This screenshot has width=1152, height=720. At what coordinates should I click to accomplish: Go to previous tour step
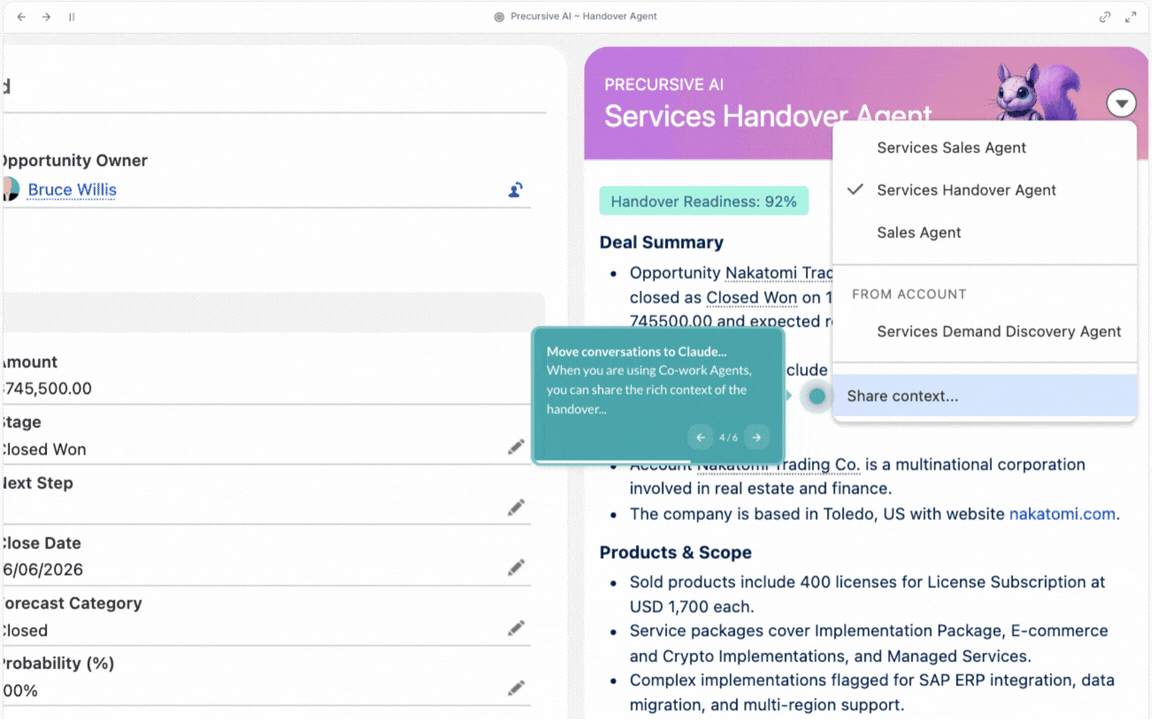tap(700, 437)
